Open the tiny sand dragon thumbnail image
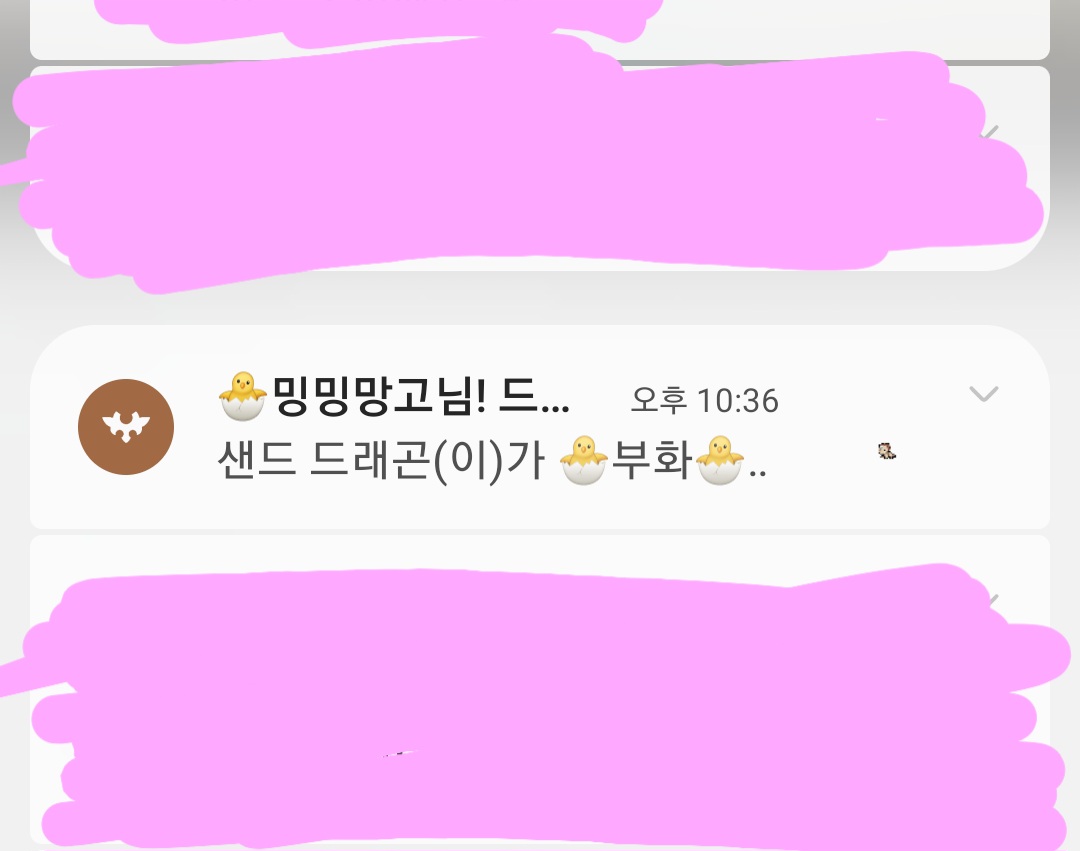Screen dimensions: 1080x851 (887, 452)
